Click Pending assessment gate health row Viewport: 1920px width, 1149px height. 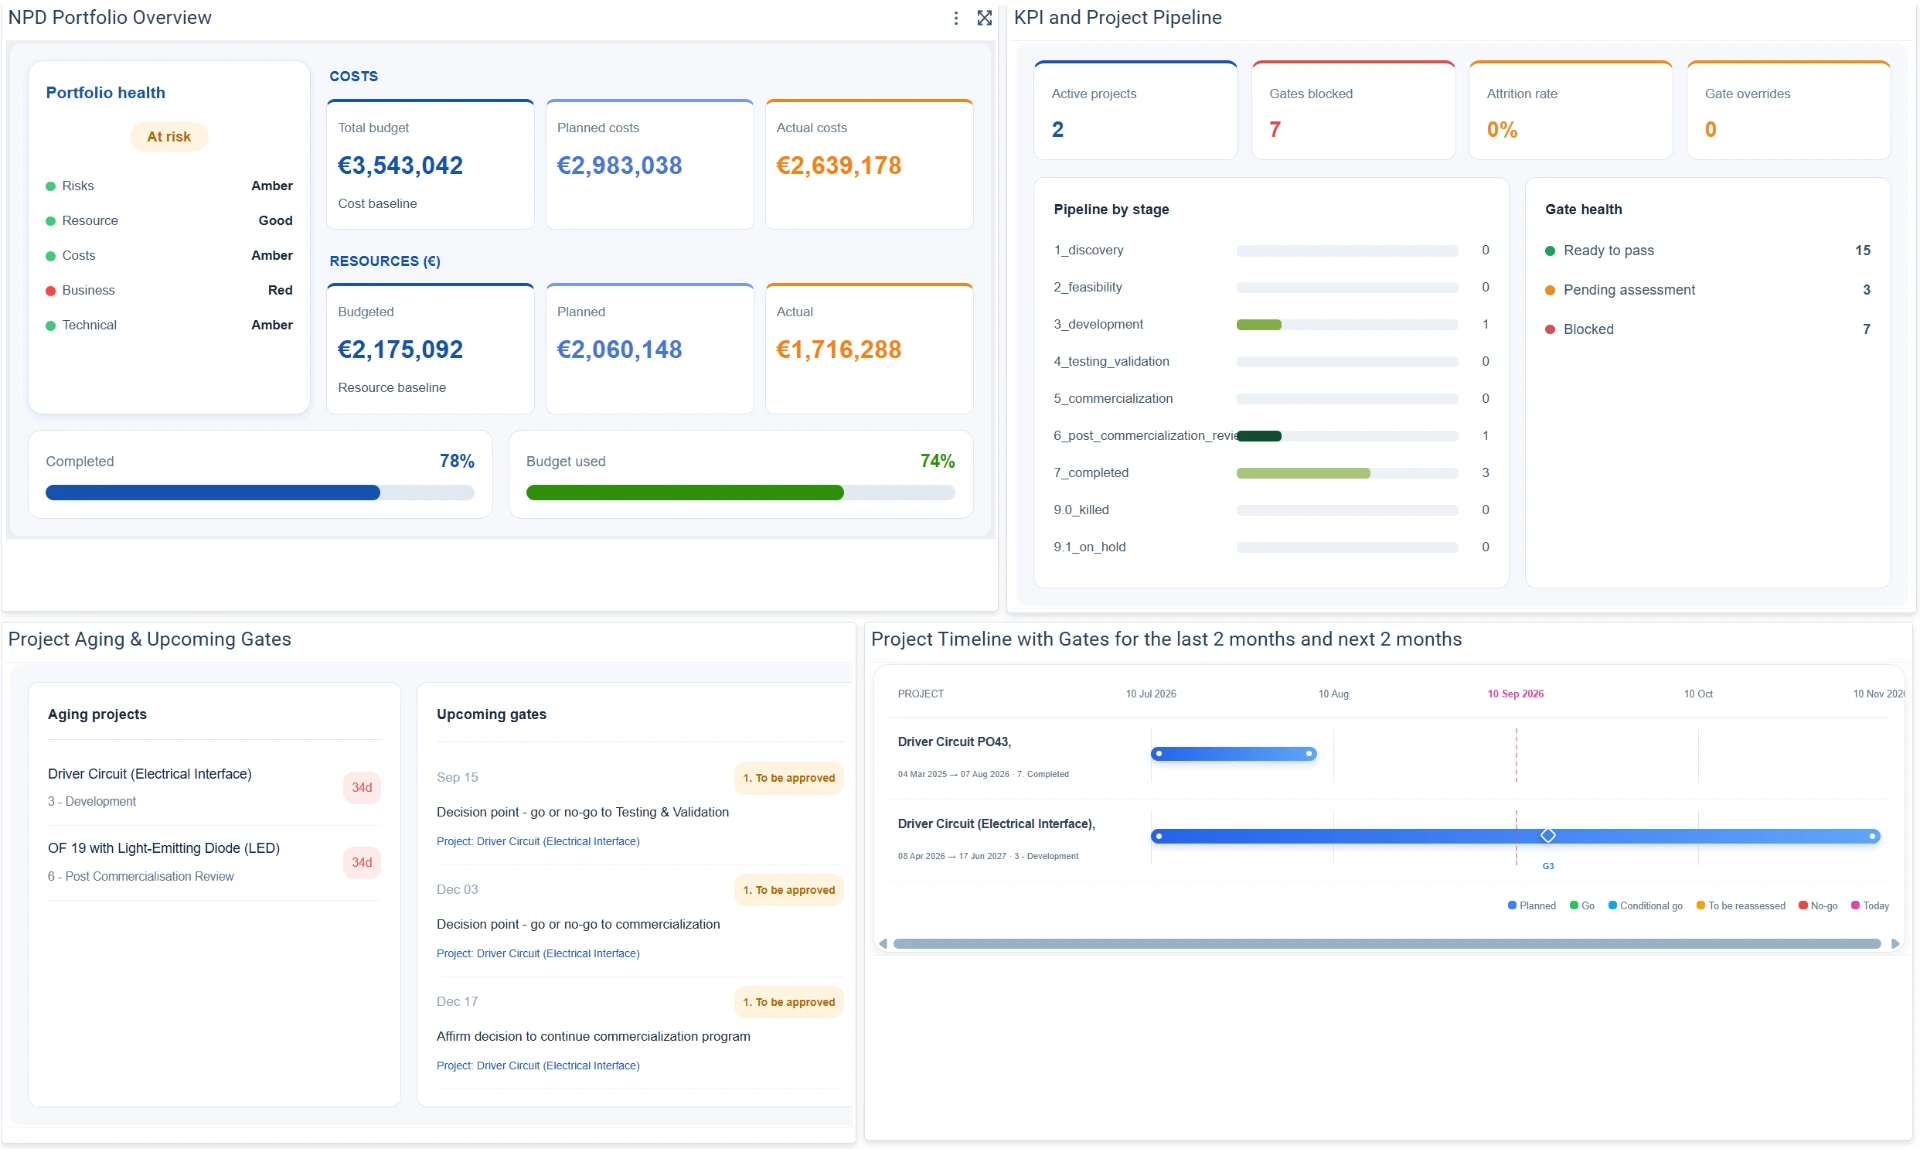tap(1708, 290)
